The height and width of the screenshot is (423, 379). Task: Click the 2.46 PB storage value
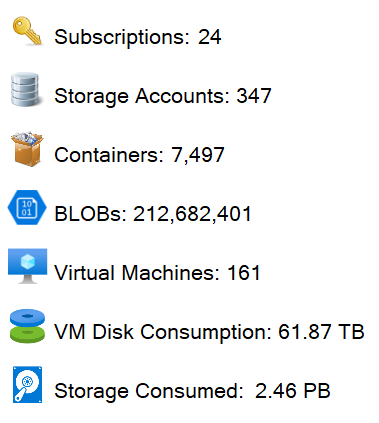pos(293,391)
